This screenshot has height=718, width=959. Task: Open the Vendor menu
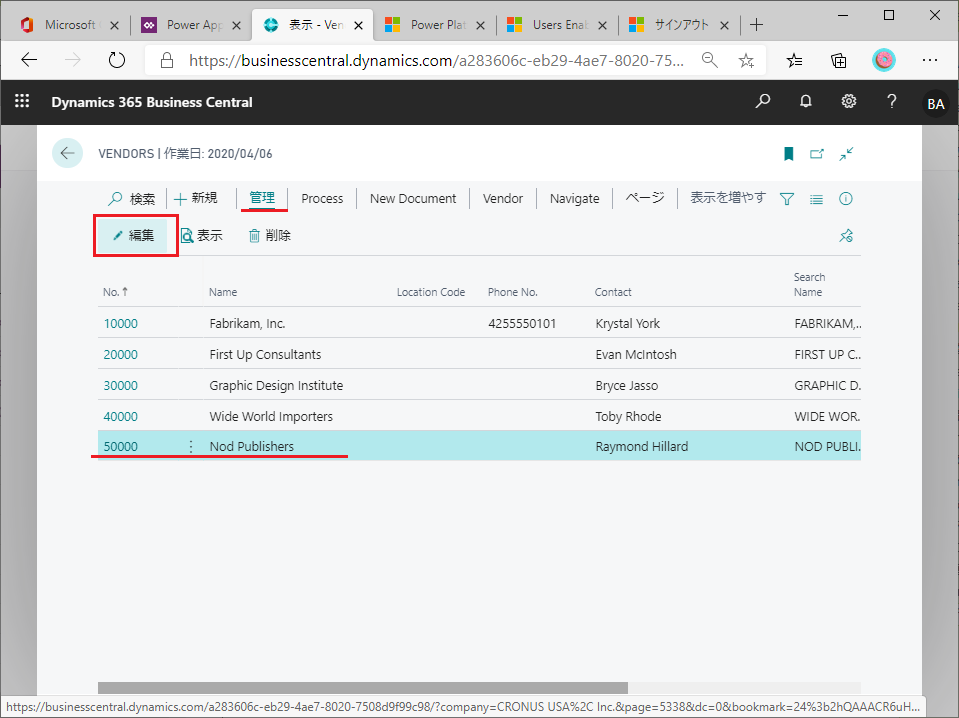point(503,199)
